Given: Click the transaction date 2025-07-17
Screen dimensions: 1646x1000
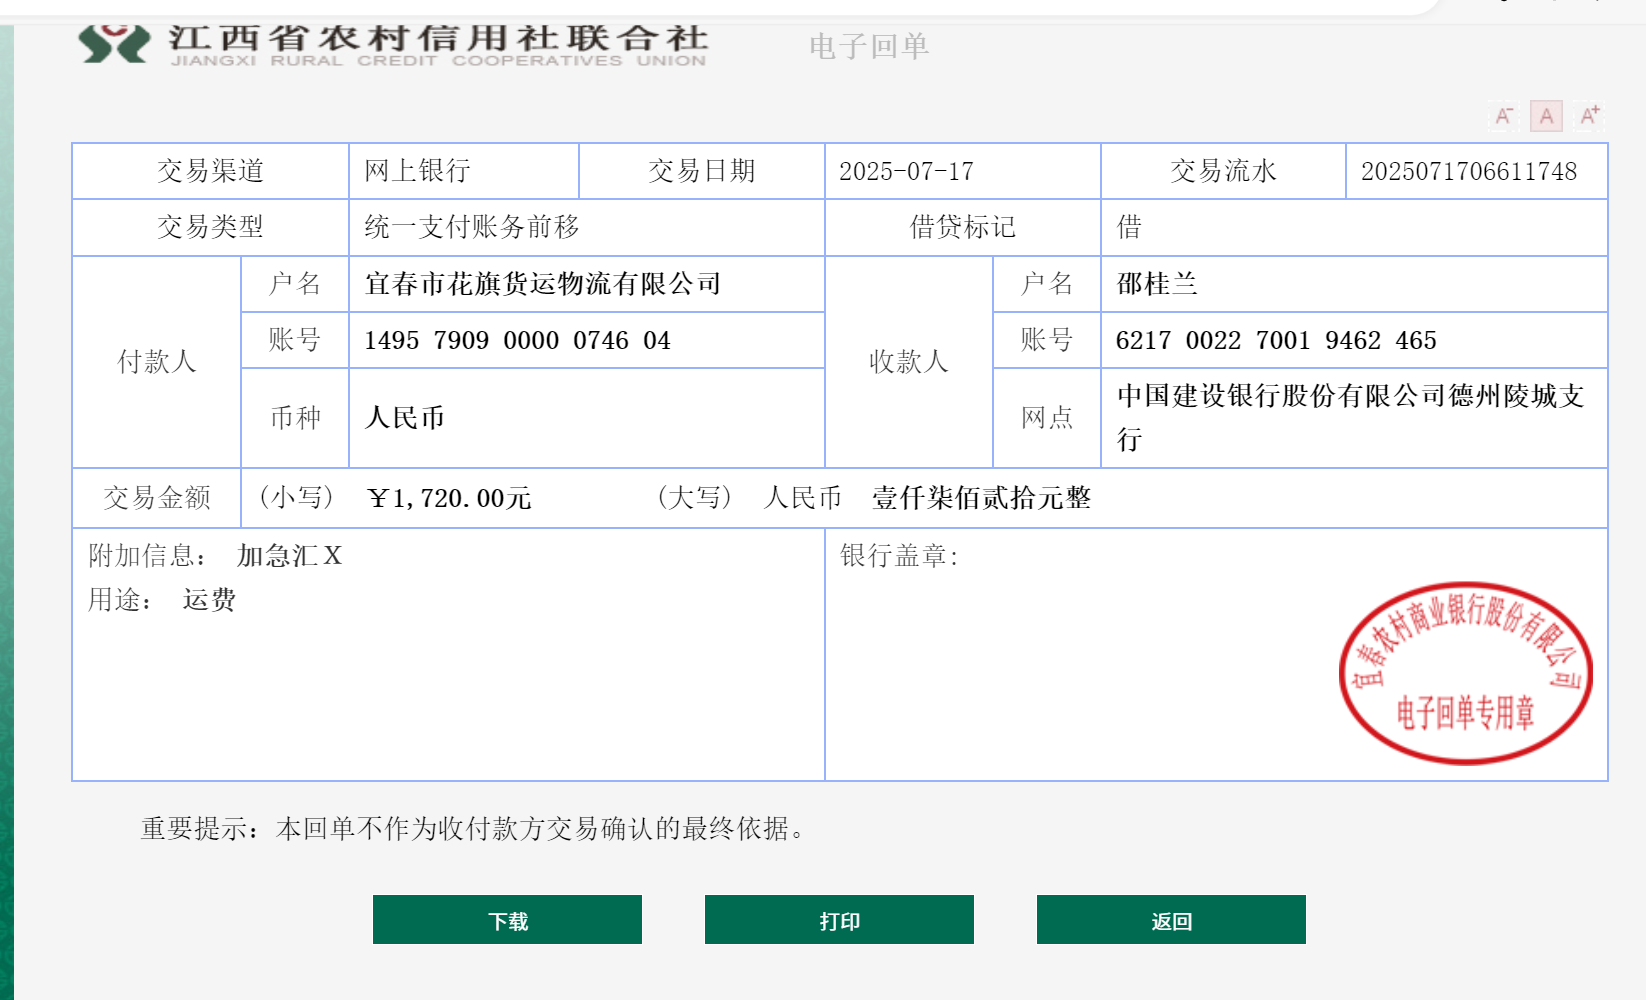Looking at the screenshot, I should click(x=906, y=172).
